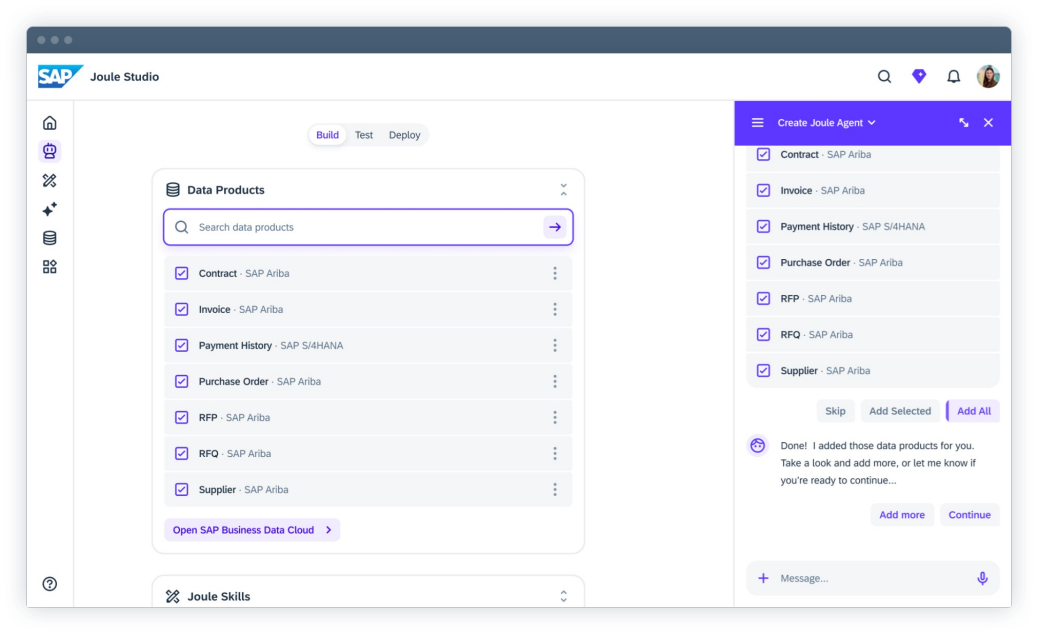Open the database sidebar icon
The height and width of the screenshot is (634, 1038).
coord(50,238)
